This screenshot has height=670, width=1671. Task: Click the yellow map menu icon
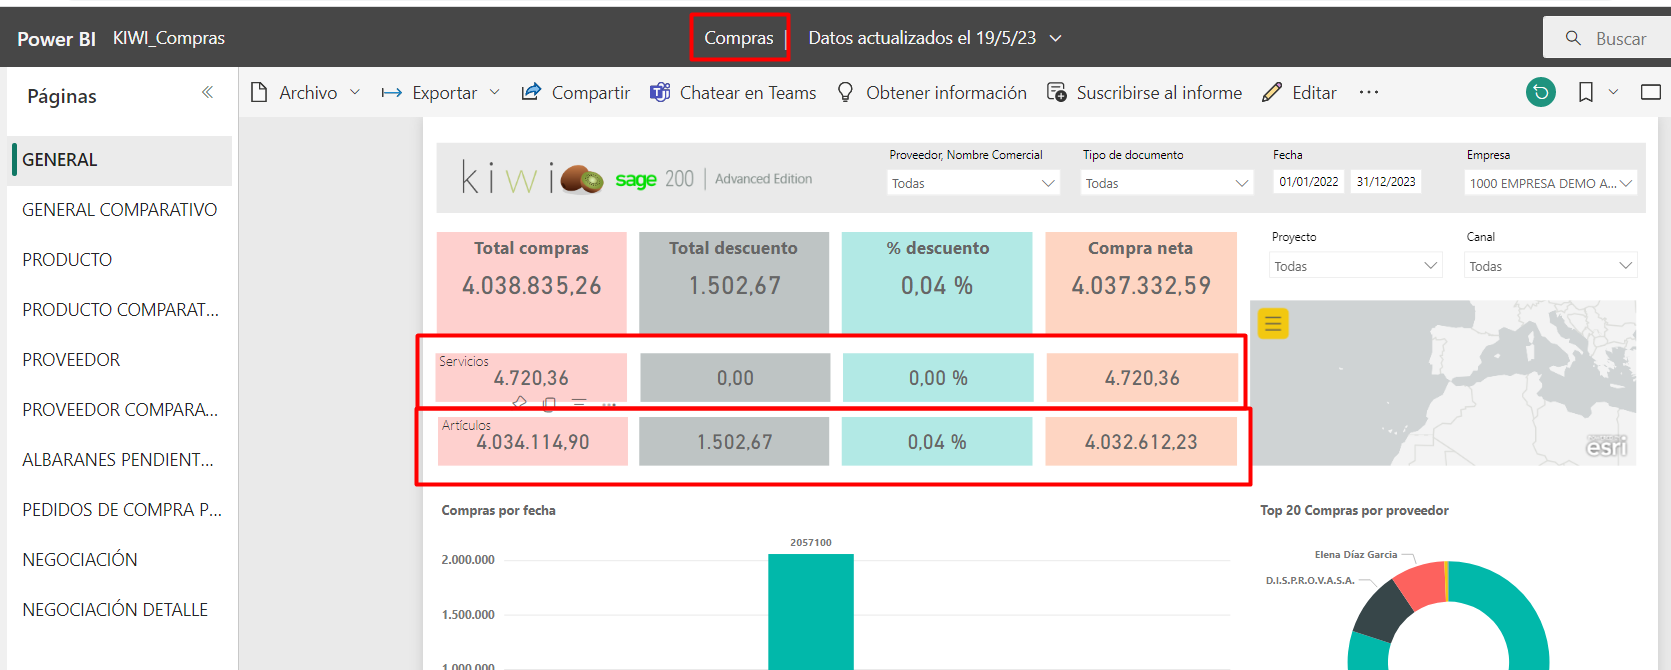click(1273, 323)
